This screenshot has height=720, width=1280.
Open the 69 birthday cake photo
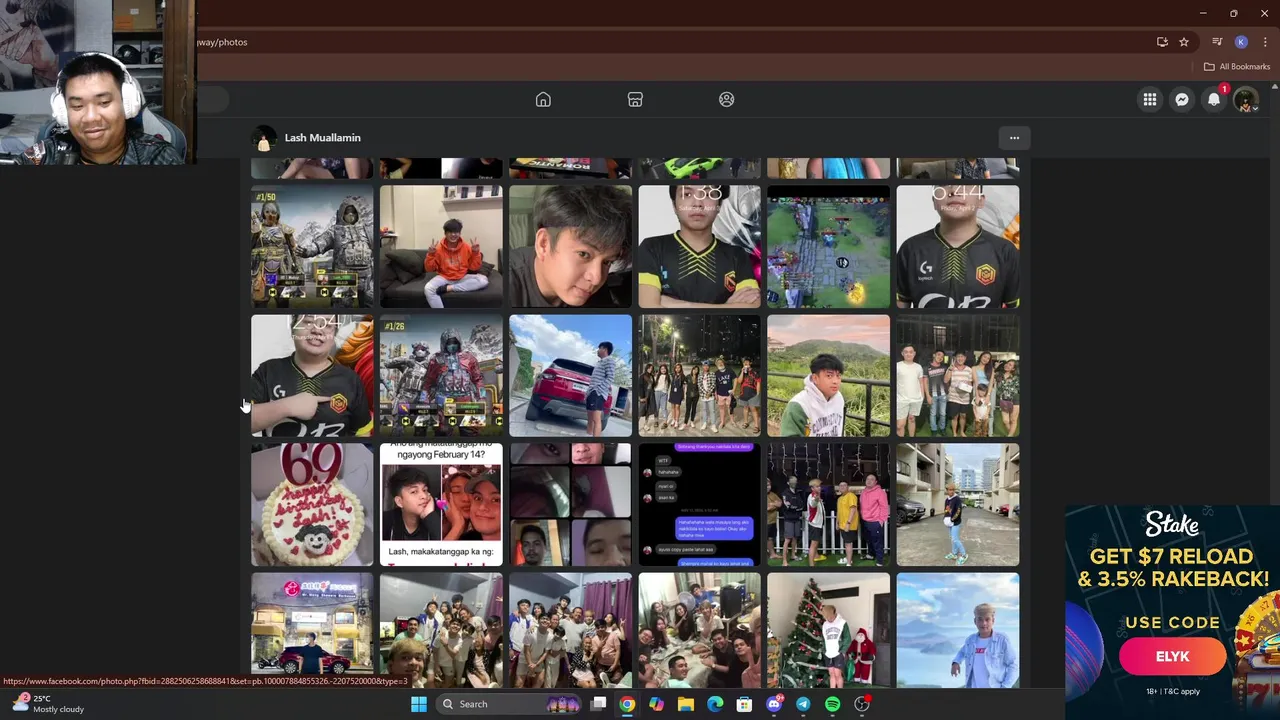click(x=312, y=505)
